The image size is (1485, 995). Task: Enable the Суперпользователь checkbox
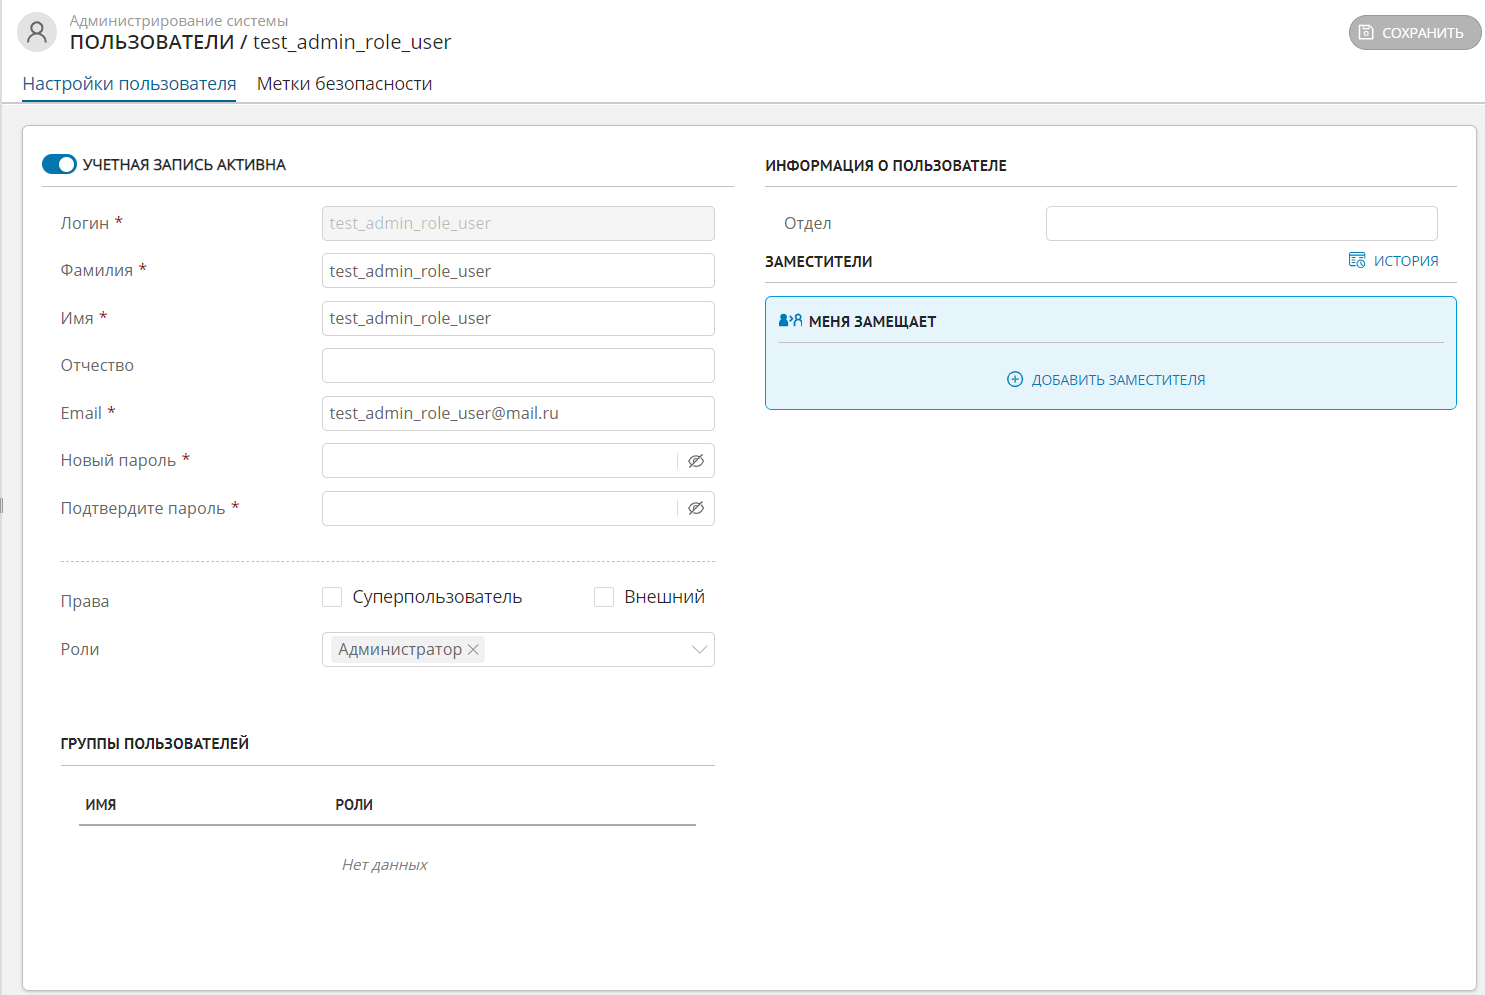[332, 597]
